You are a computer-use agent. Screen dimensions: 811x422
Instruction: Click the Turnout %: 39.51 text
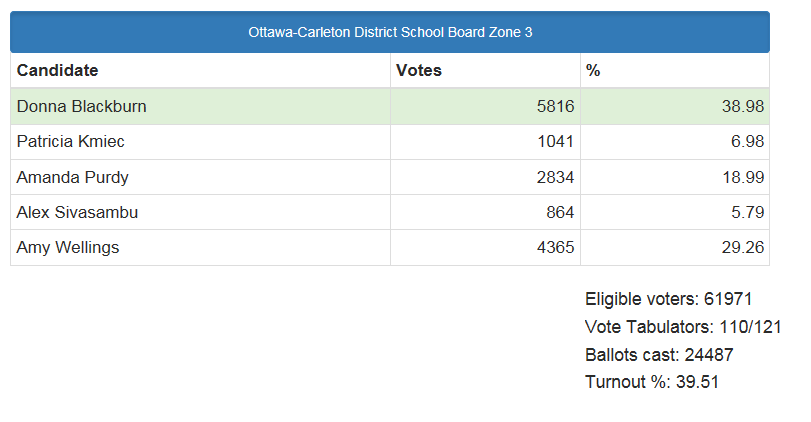pyautogui.click(x=652, y=381)
